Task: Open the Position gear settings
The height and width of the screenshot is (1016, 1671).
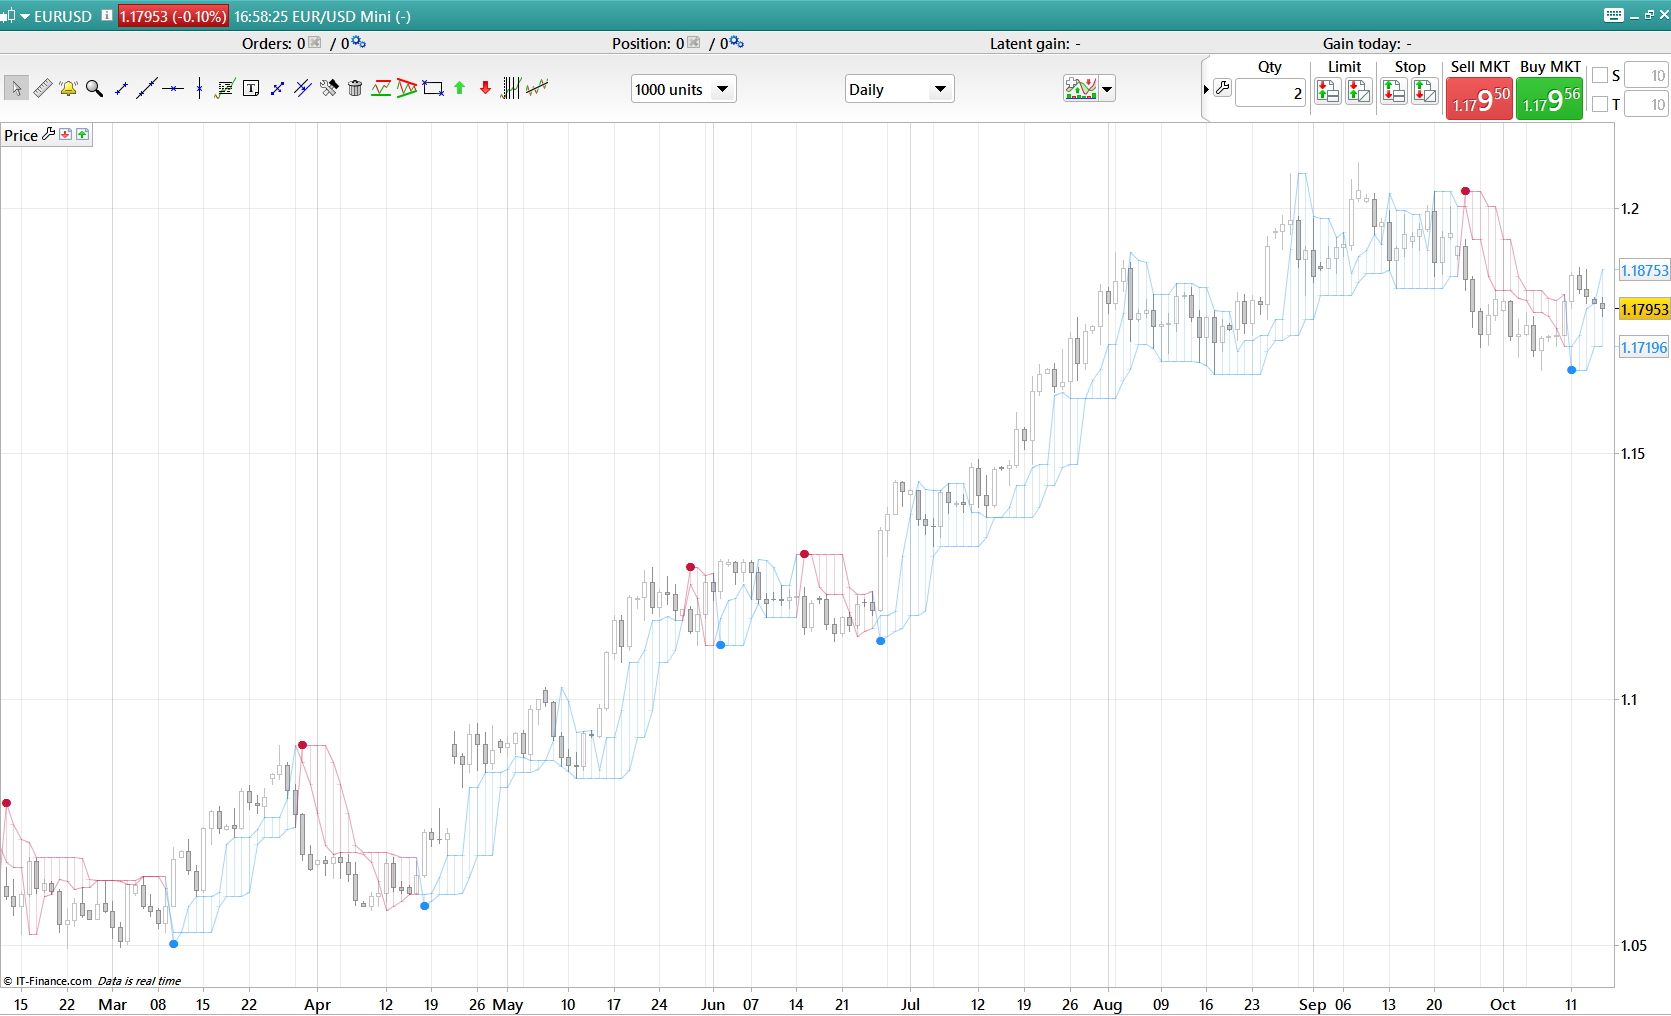Action: click(737, 42)
